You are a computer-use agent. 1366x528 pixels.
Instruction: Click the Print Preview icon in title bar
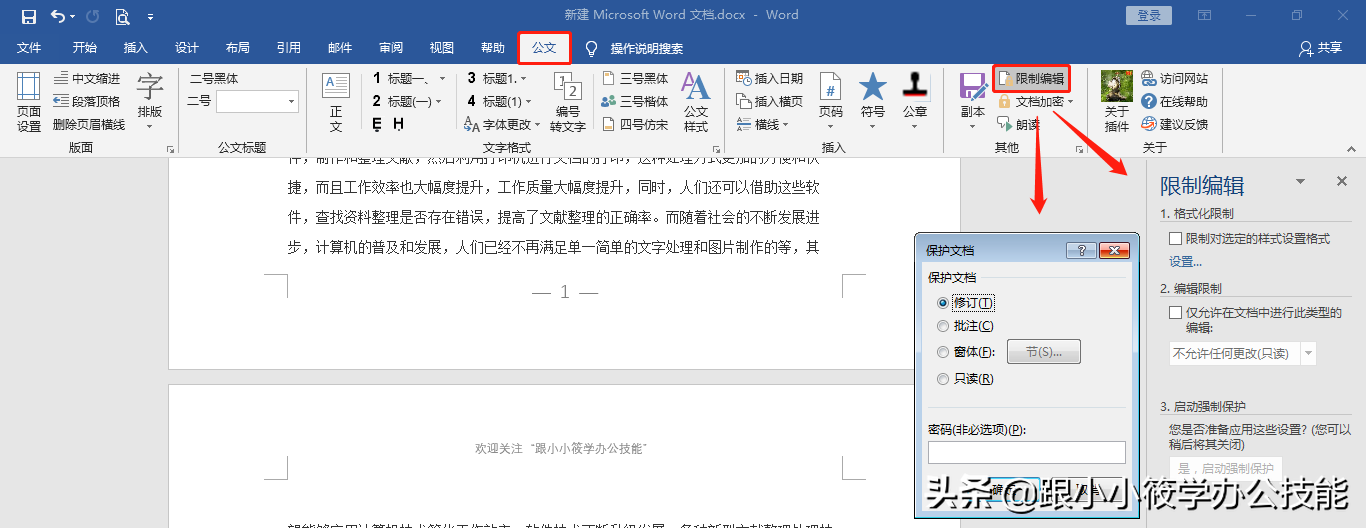(122, 16)
